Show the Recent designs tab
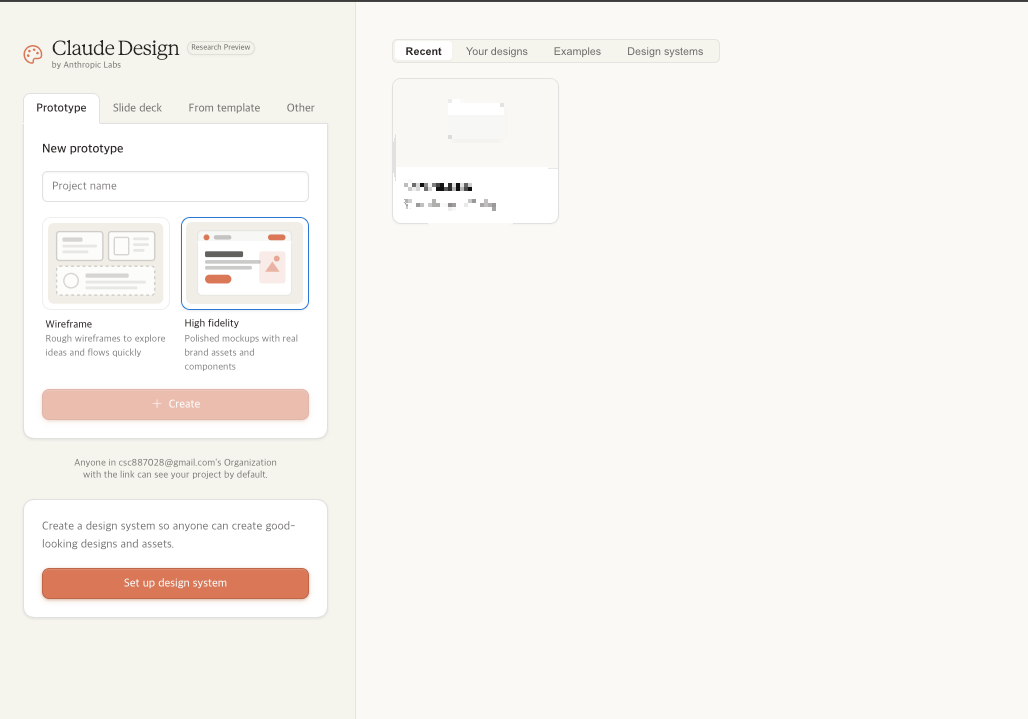1028x719 pixels. 423,51
